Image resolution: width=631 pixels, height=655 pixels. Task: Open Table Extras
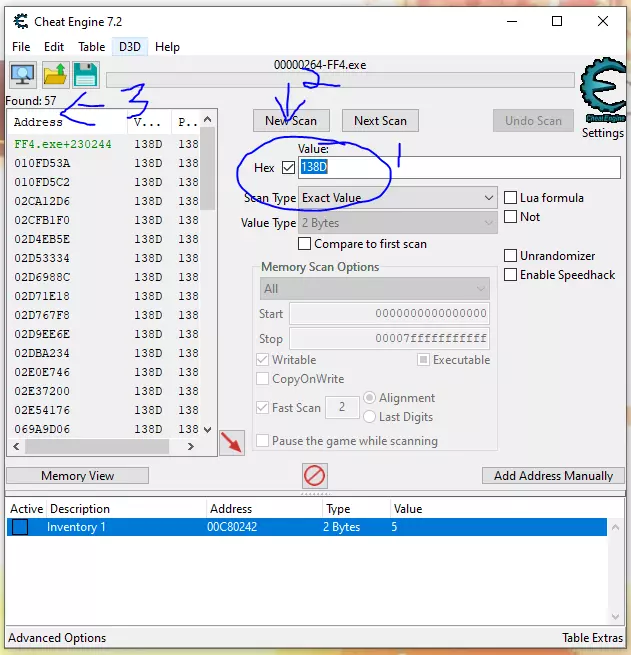(x=593, y=638)
